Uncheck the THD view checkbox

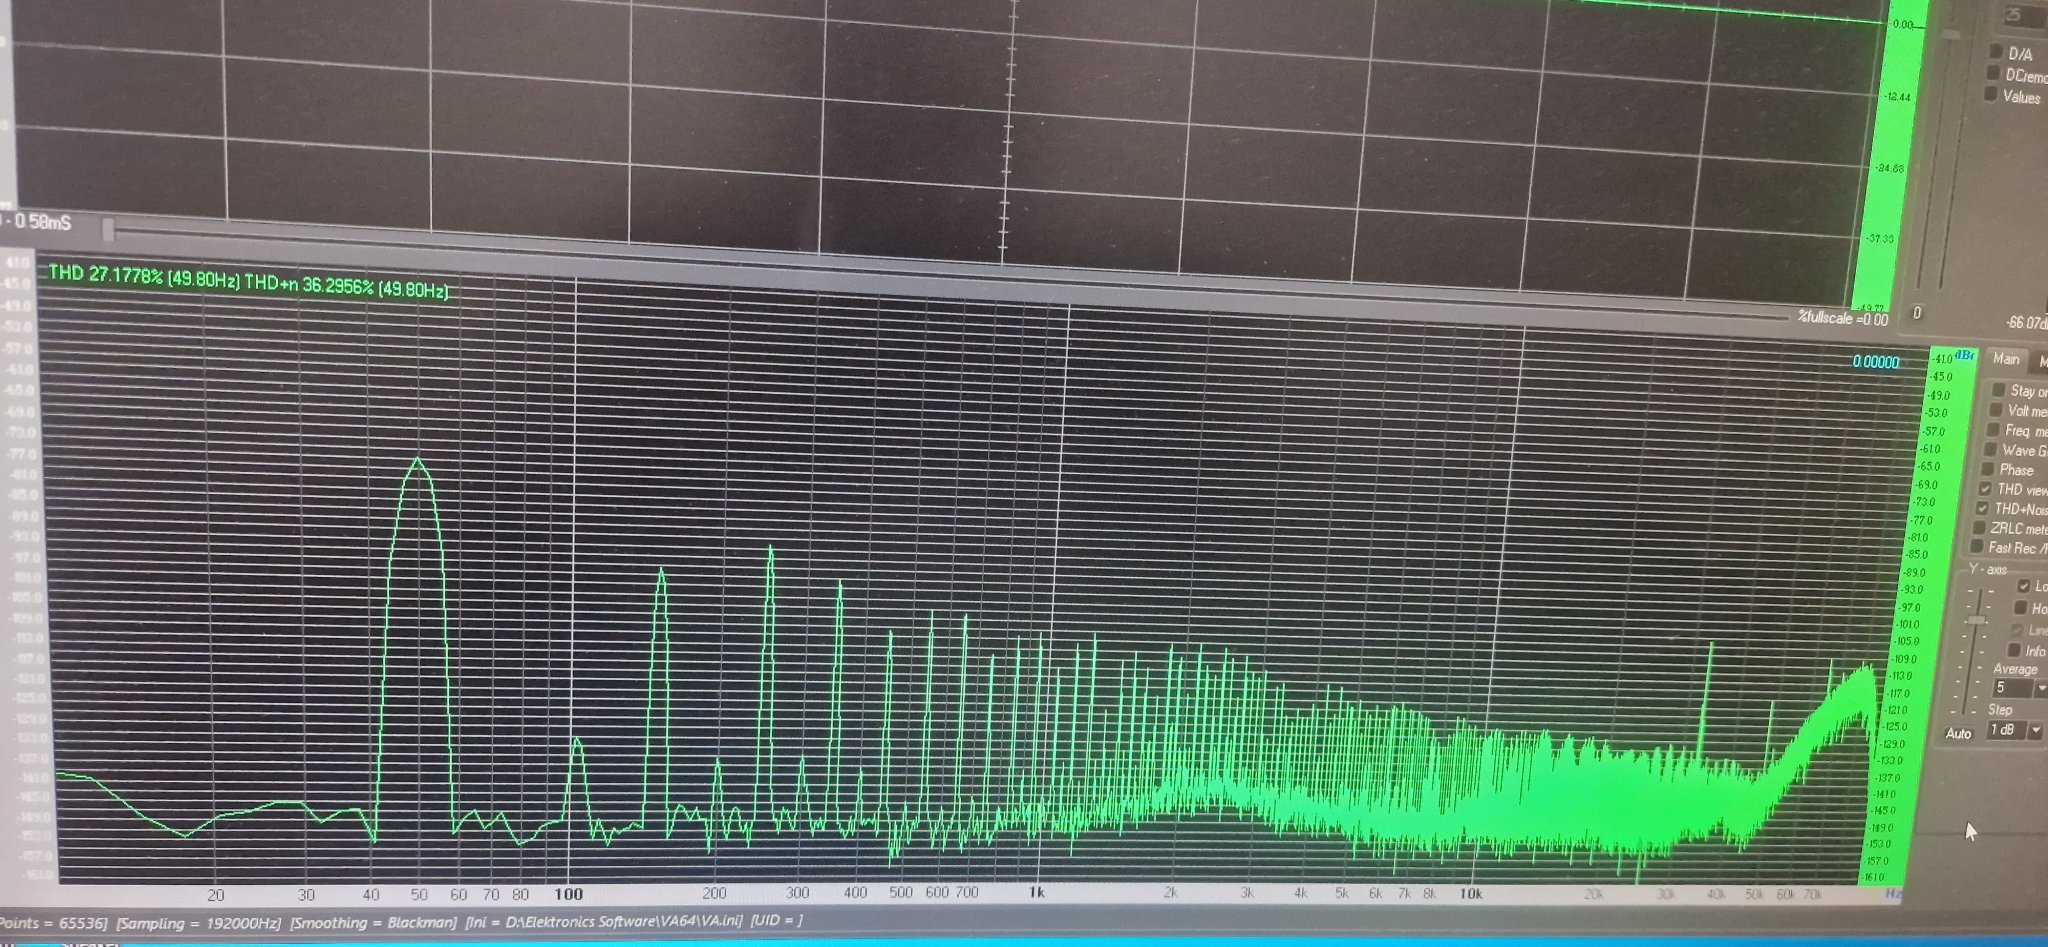[1986, 489]
